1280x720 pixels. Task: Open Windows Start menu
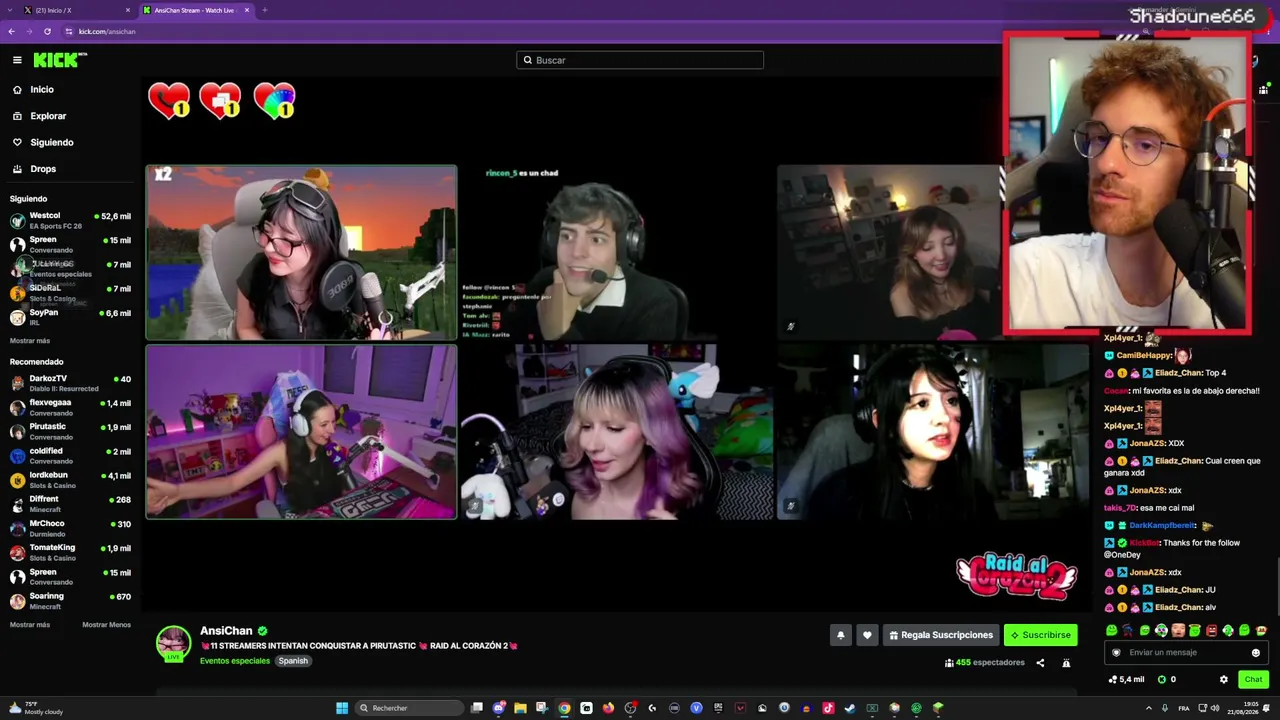pos(342,708)
